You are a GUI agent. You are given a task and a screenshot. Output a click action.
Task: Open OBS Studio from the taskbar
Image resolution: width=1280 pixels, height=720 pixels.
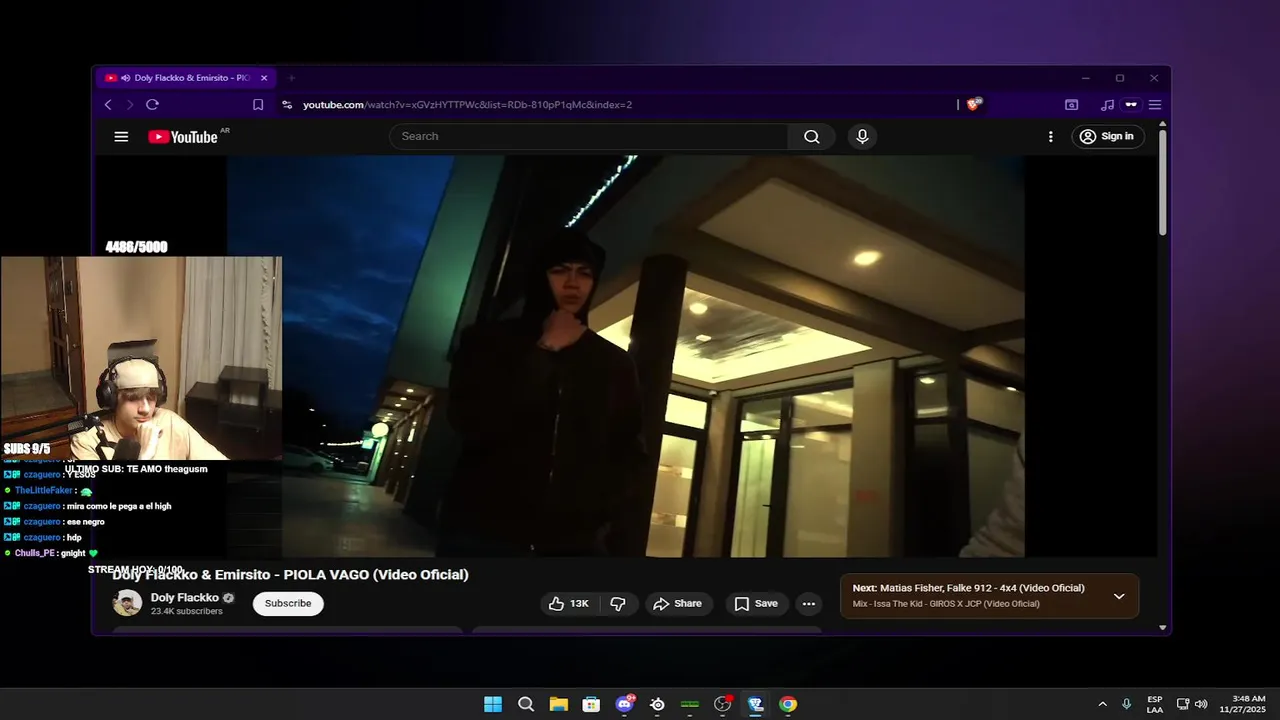click(x=722, y=704)
